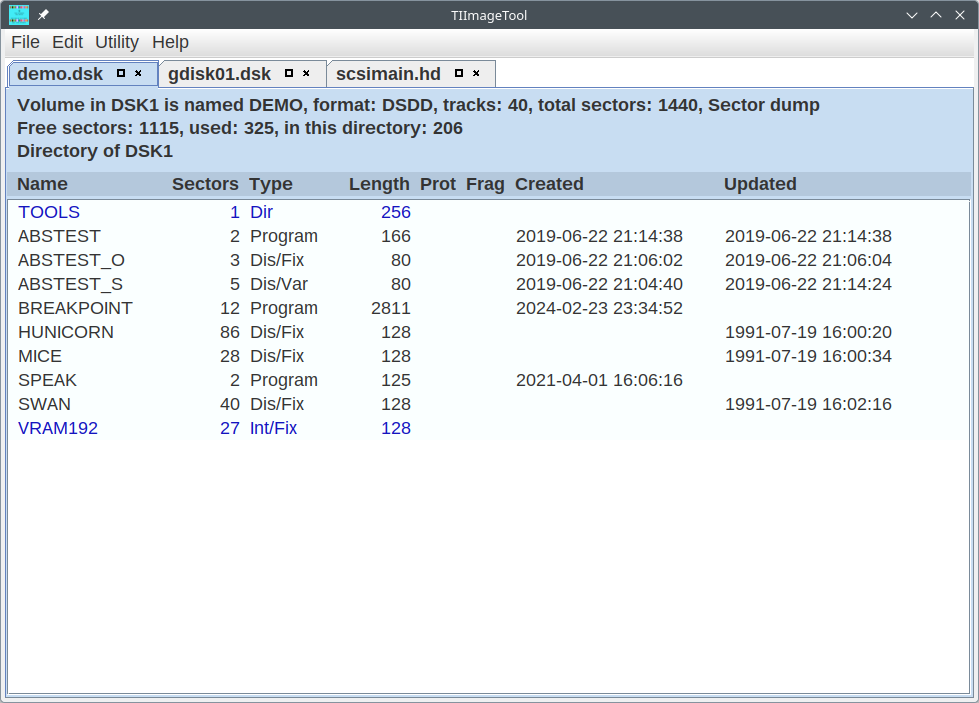Viewport: 979px width, 703px height.
Task: Close the gdisk01.dsk tab
Action: 306,73
